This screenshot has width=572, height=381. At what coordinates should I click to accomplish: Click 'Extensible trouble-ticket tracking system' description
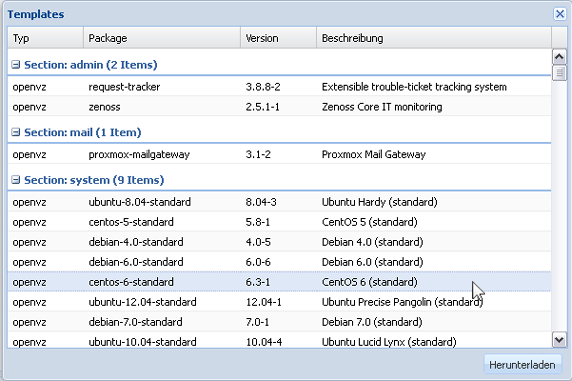click(414, 87)
